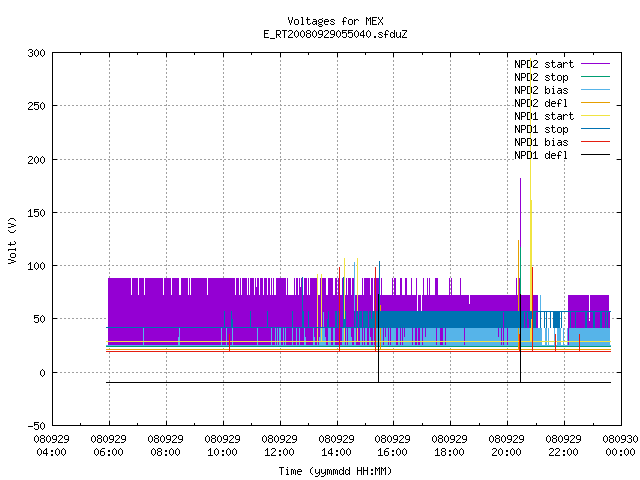640x480 pixels.
Task: Click the black NPD1 defl line at -10 V
Action: coord(358,382)
